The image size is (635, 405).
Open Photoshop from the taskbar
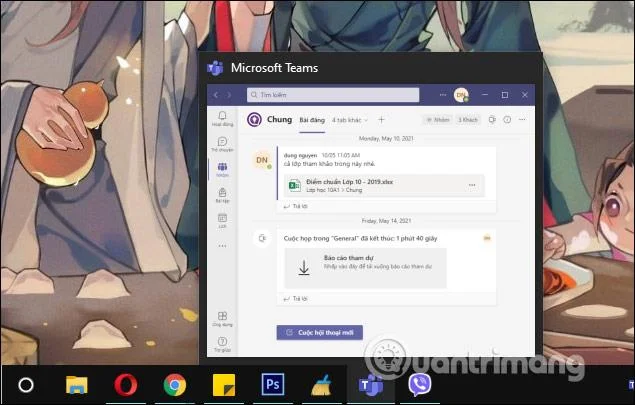[x=273, y=384]
